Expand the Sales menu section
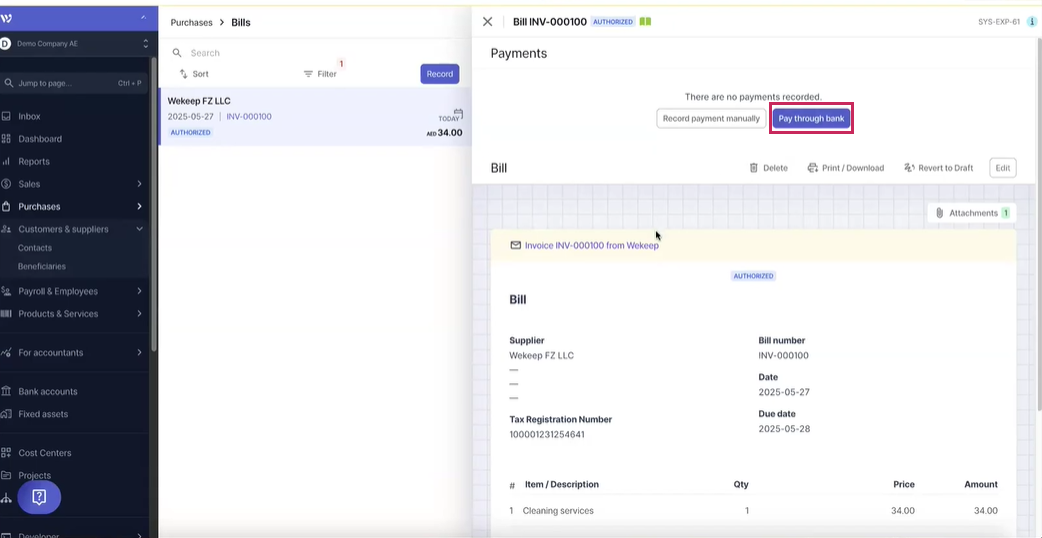Image resolution: width=1042 pixels, height=538 pixels. point(139,184)
